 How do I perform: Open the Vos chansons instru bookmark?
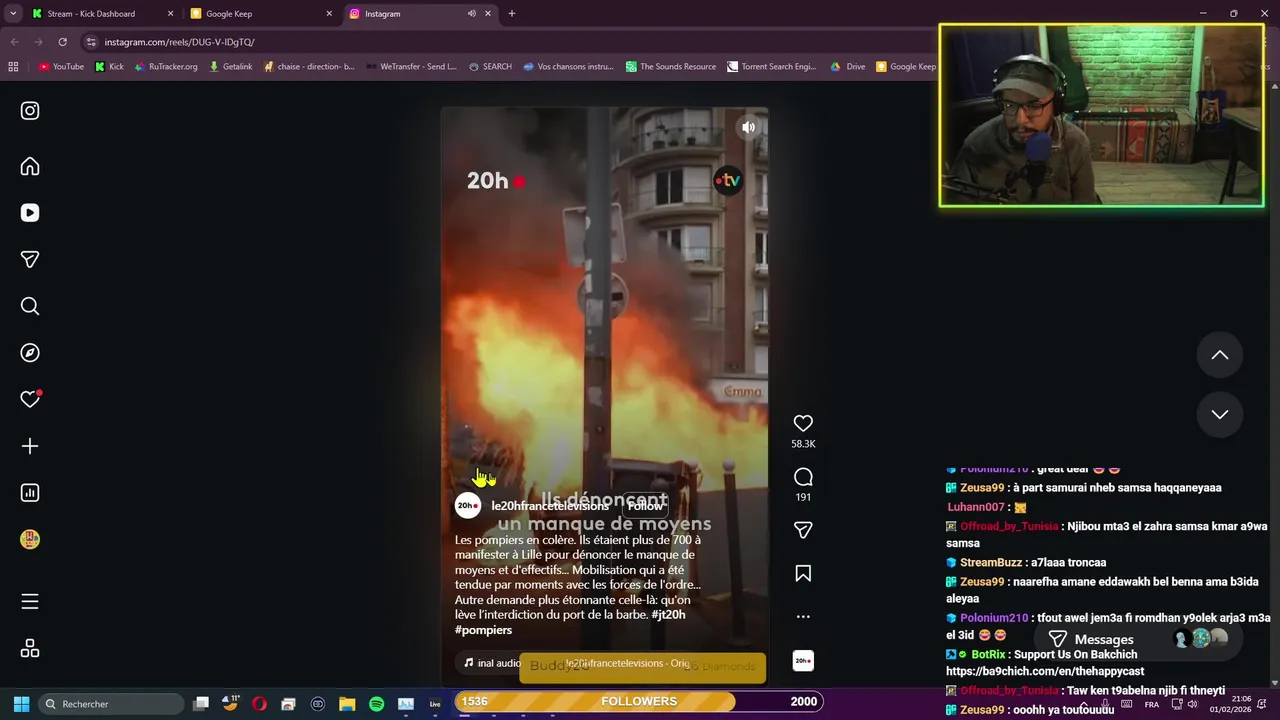[568, 67]
